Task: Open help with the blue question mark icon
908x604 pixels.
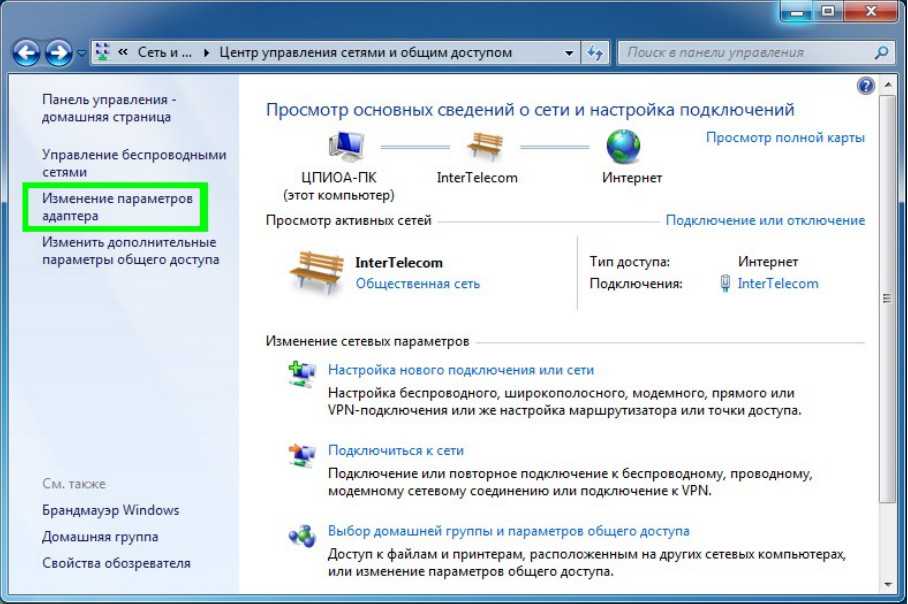Action: [x=865, y=86]
